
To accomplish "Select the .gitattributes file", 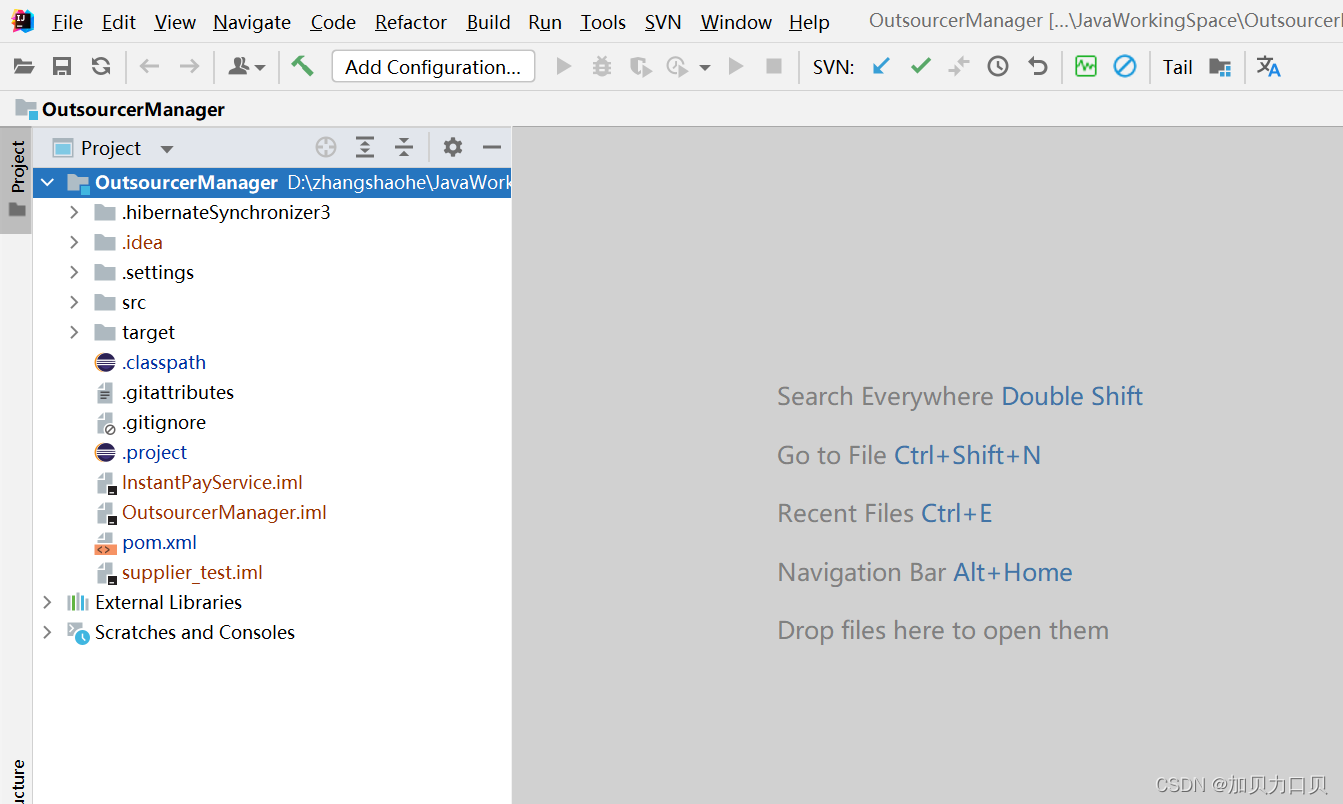I will pos(177,393).
